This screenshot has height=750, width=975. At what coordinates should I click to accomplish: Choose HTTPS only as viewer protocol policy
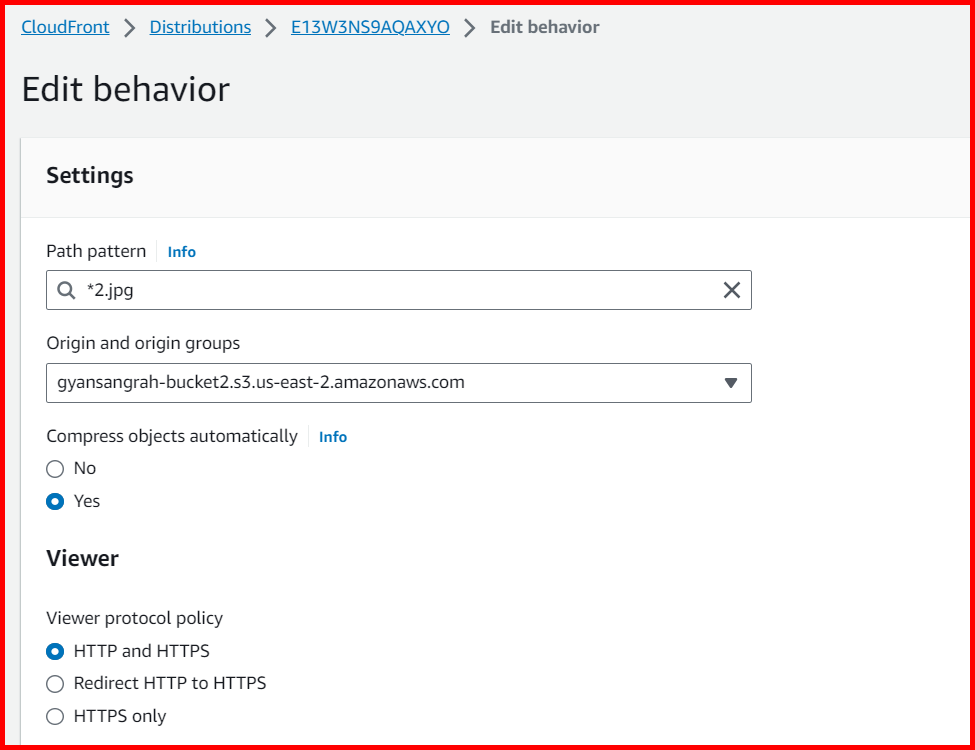click(x=55, y=716)
